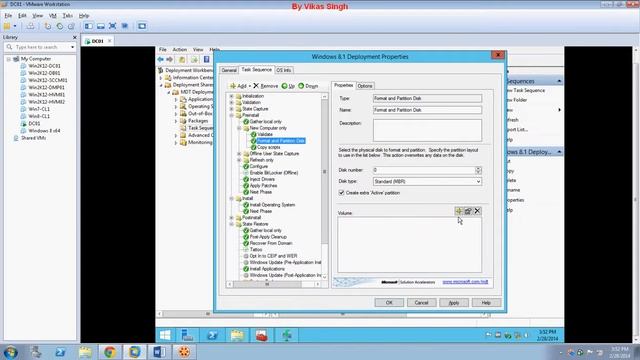Click the VMware manage snapshots toolbar icon
The image size is (640, 360).
(71, 26)
